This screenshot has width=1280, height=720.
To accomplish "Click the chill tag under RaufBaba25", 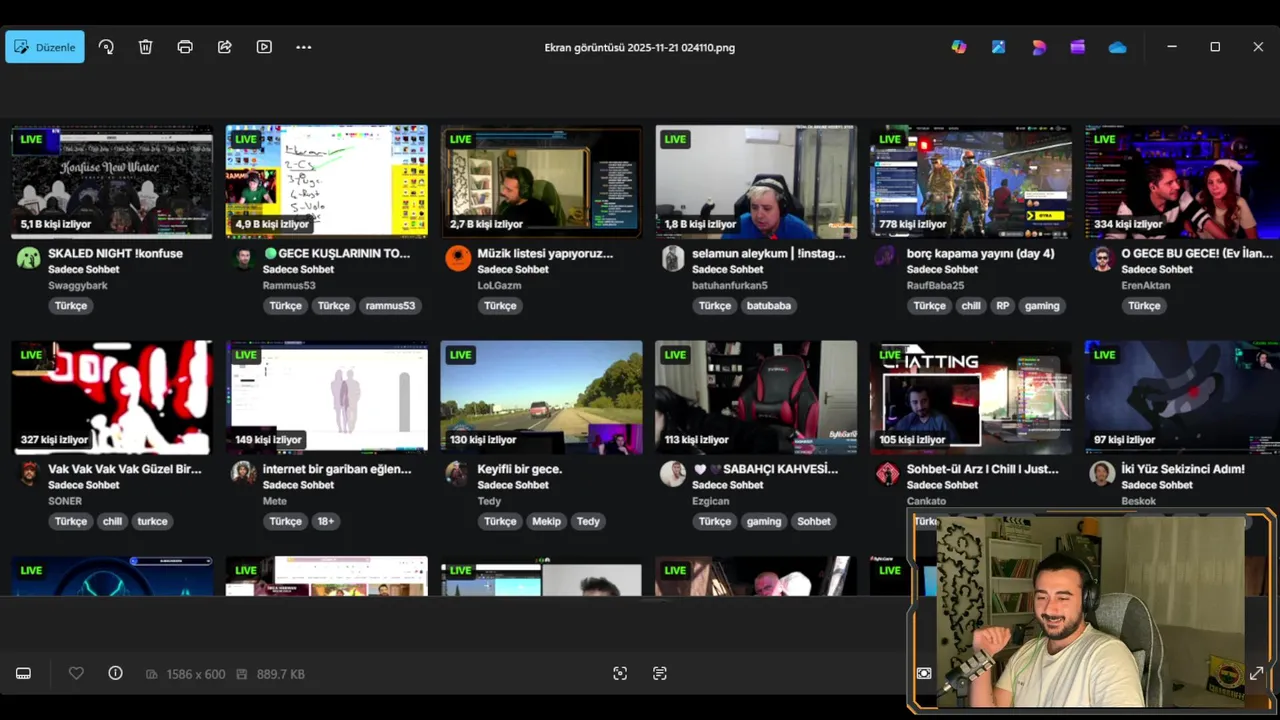I will pyautogui.click(x=971, y=306).
